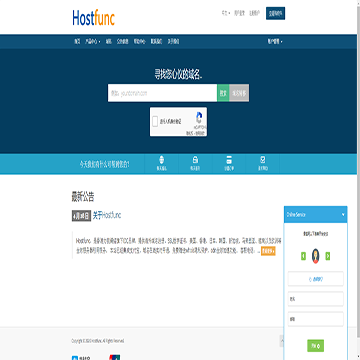Click the green domain search button
The height and width of the screenshot is (360, 360).
(x=223, y=93)
